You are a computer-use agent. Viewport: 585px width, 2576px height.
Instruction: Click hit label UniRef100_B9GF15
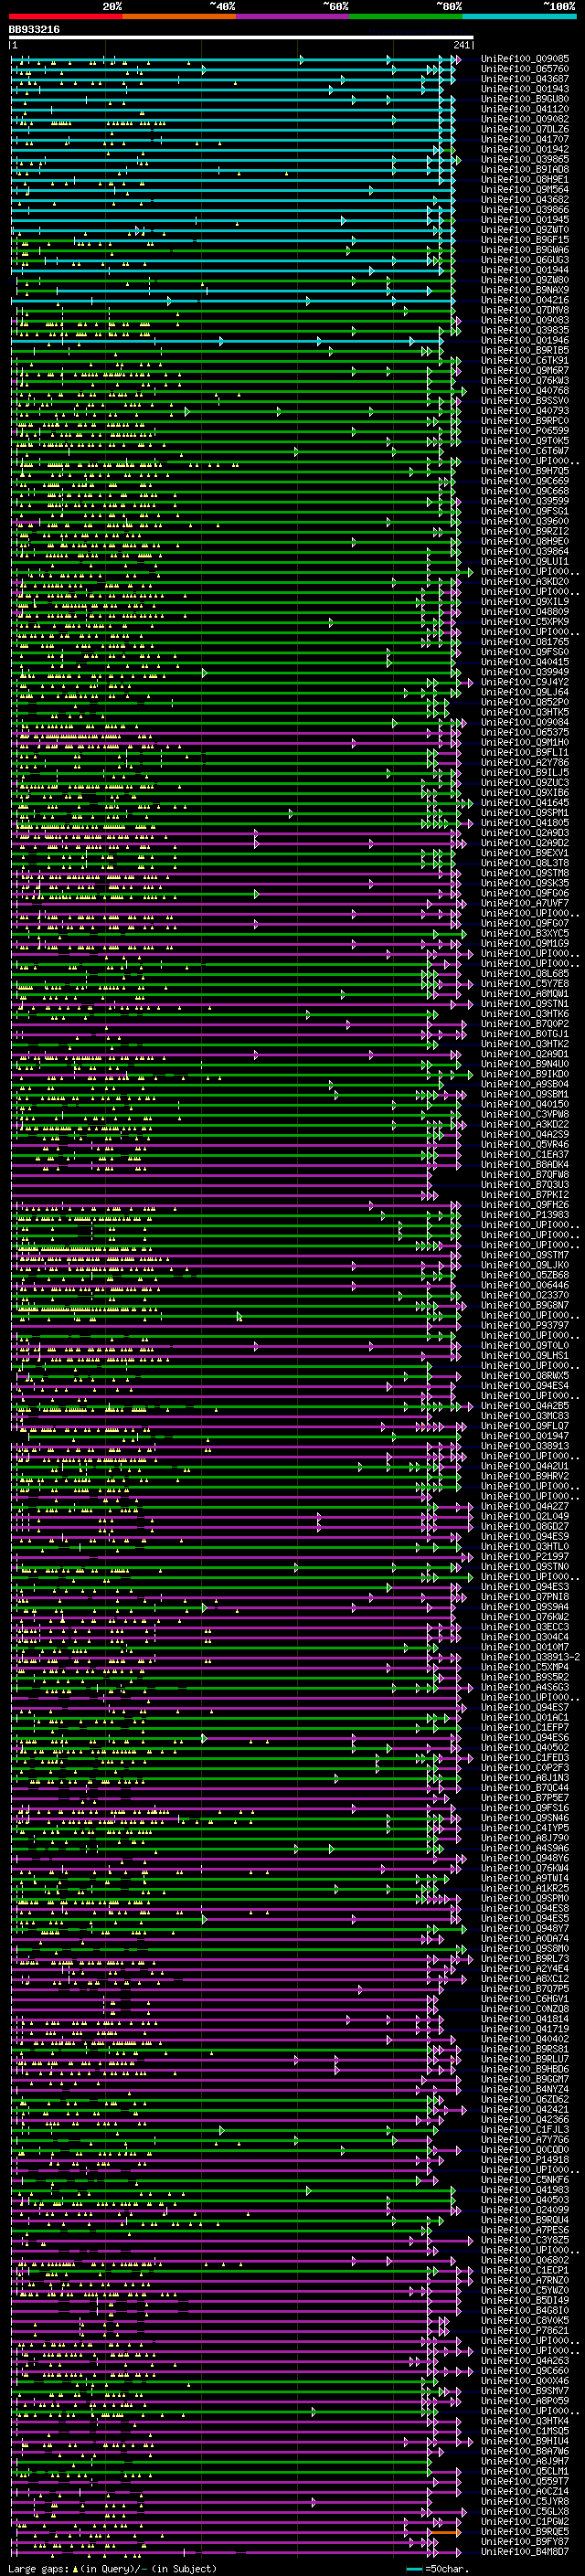pyautogui.click(x=525, y=240)
